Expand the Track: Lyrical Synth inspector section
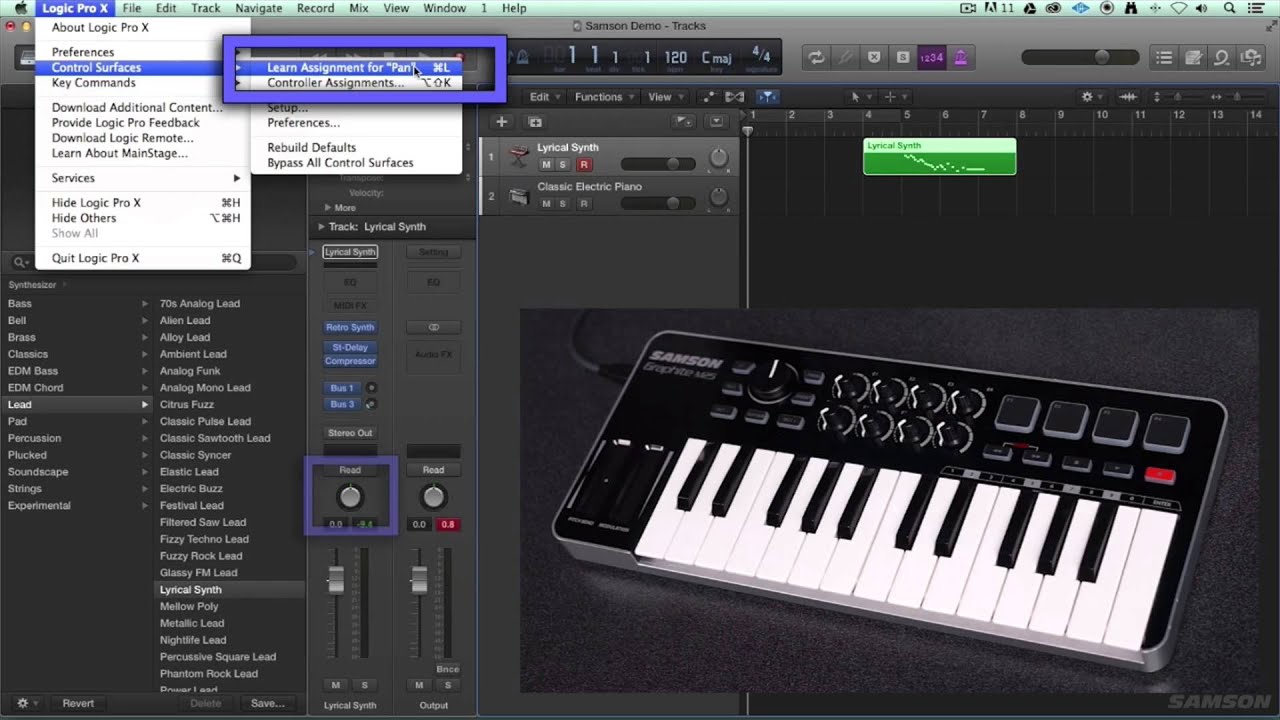1280x720 pixels. click(x=323, y=227)
